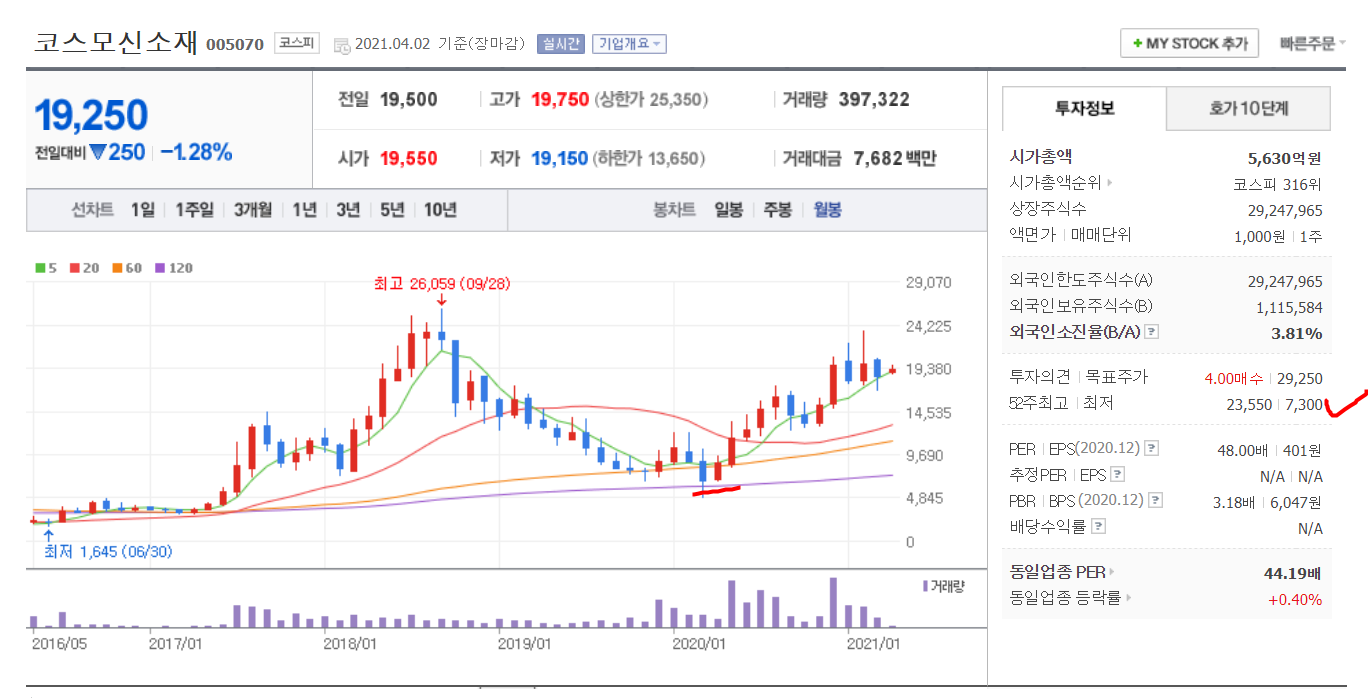This screenshot has width=1368, height=698.
Task: Open the 동일업종 PER link
Action: pos(1063,573)
